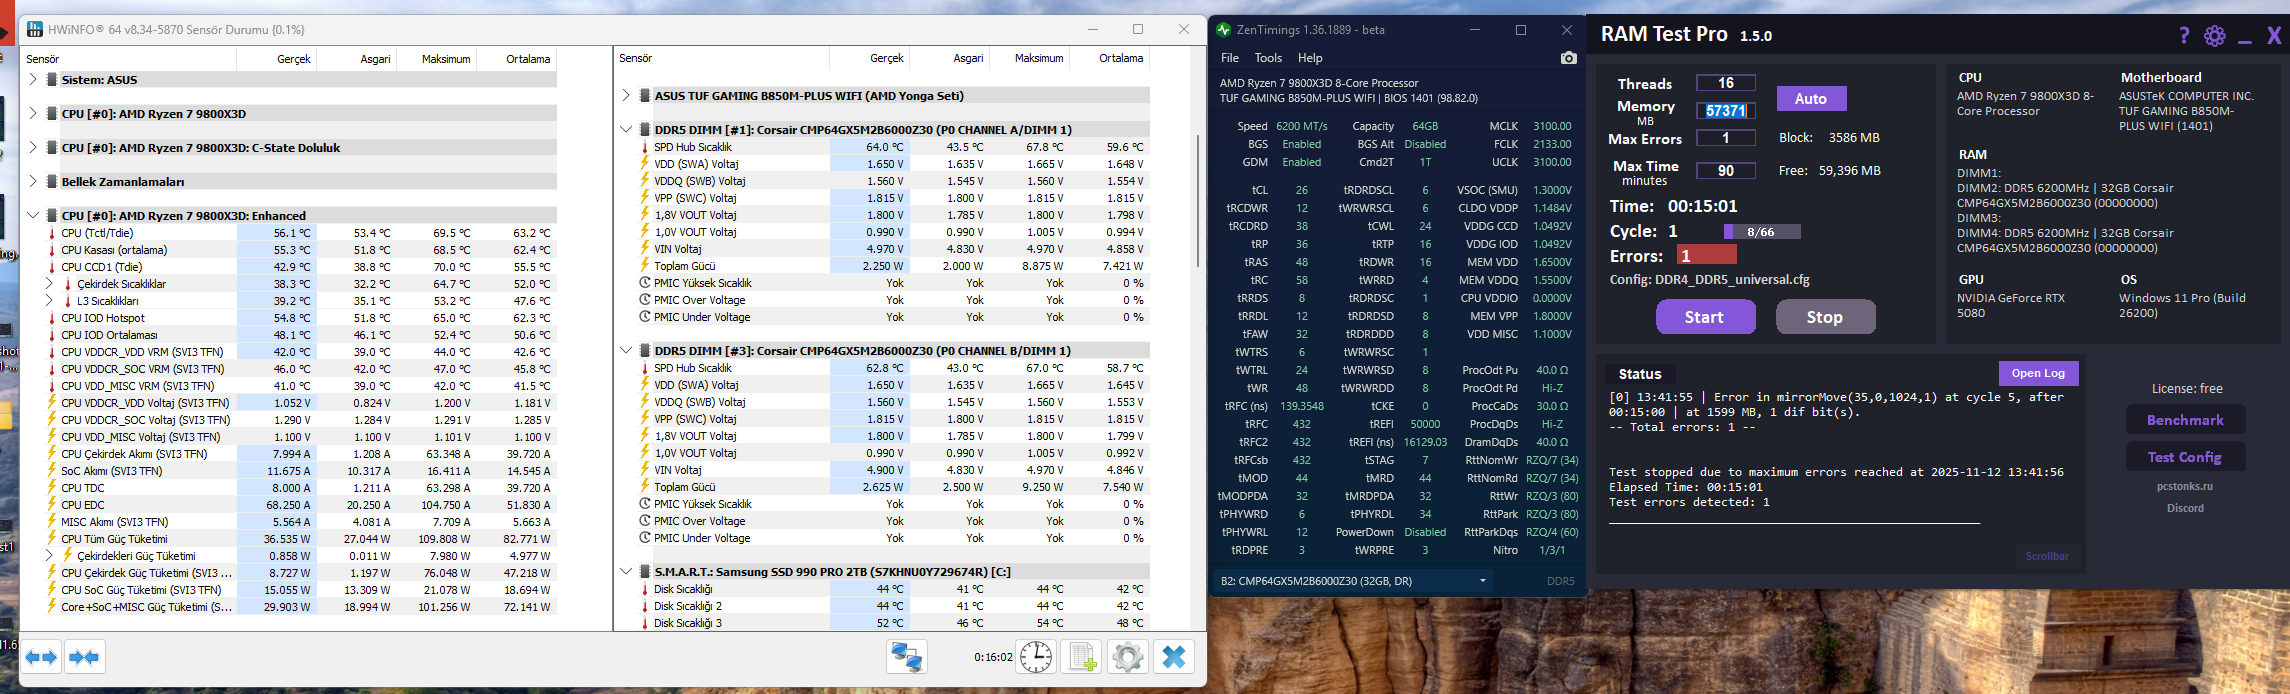Edit the Memory MB field showing 57371
Viewport: 2290px width, 694px height.
tap(1726, 111)
